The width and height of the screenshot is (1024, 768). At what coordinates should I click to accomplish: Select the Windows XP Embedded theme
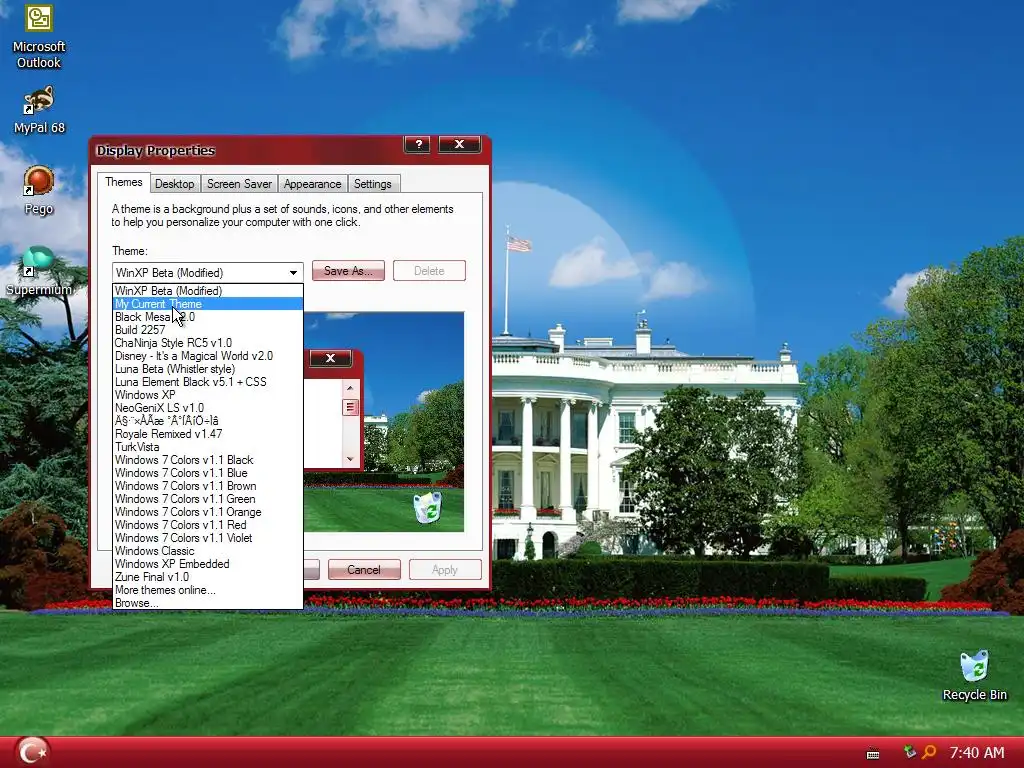pos(208,564)
